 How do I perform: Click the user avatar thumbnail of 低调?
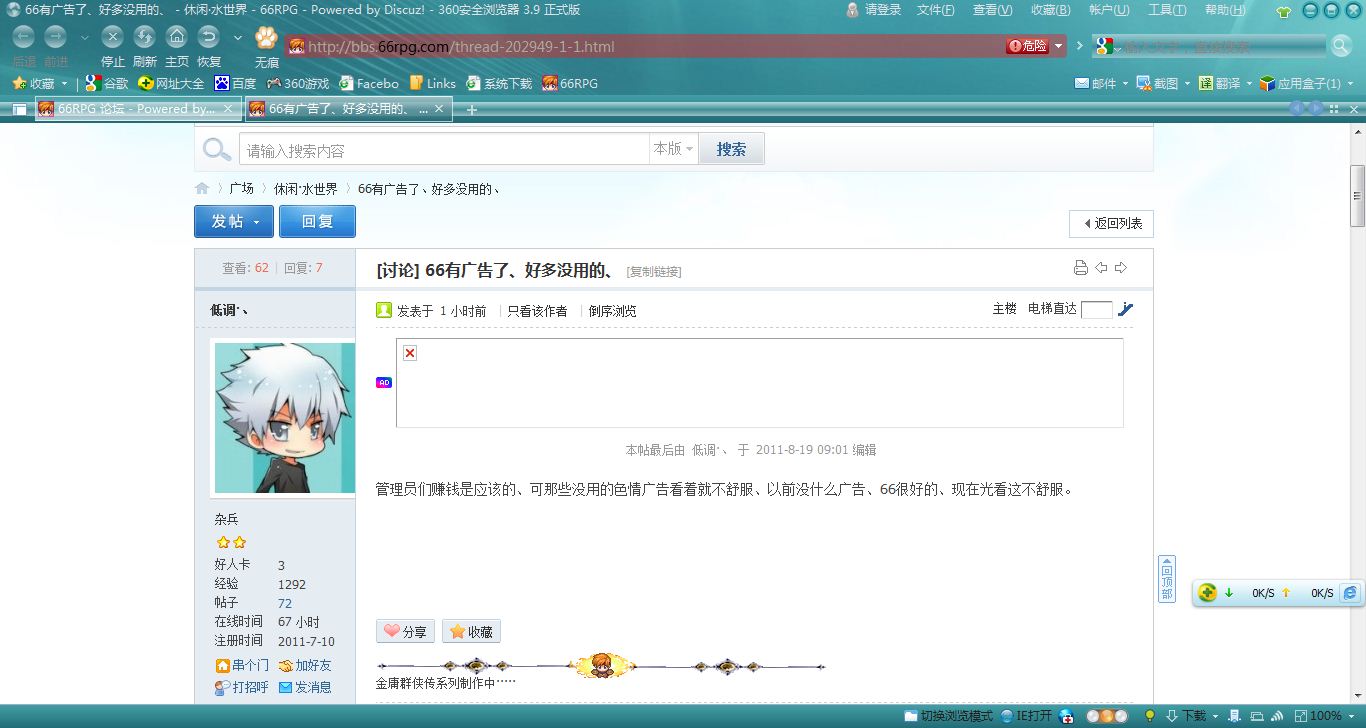click(x=285, y=418)
